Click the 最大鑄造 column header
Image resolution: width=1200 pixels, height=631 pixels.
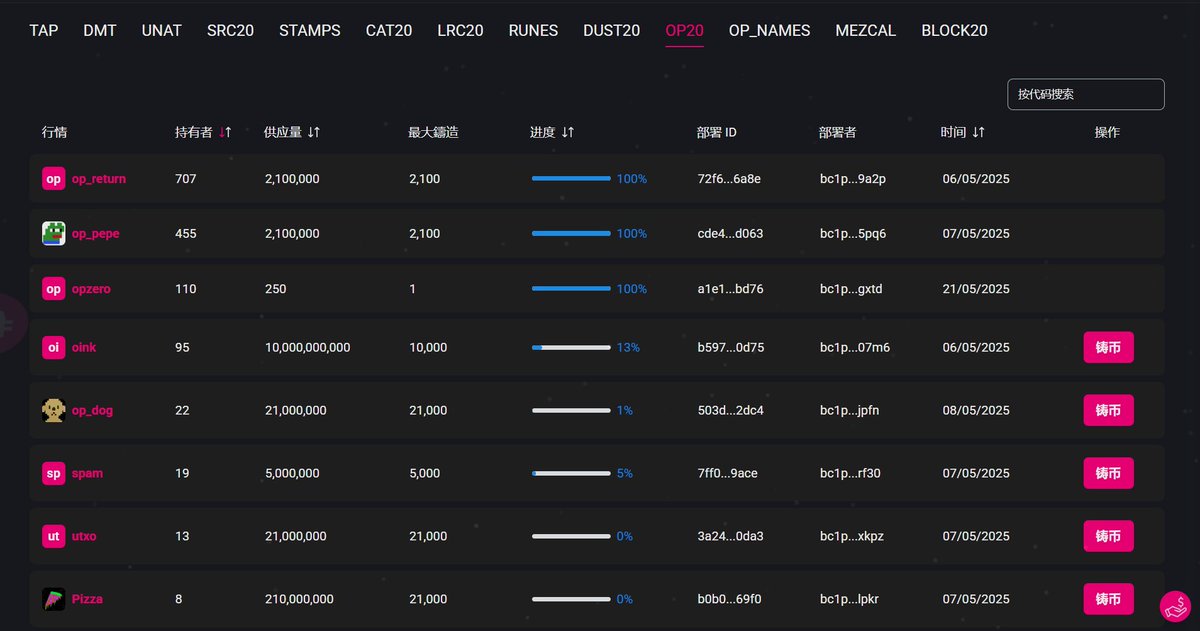434,132
